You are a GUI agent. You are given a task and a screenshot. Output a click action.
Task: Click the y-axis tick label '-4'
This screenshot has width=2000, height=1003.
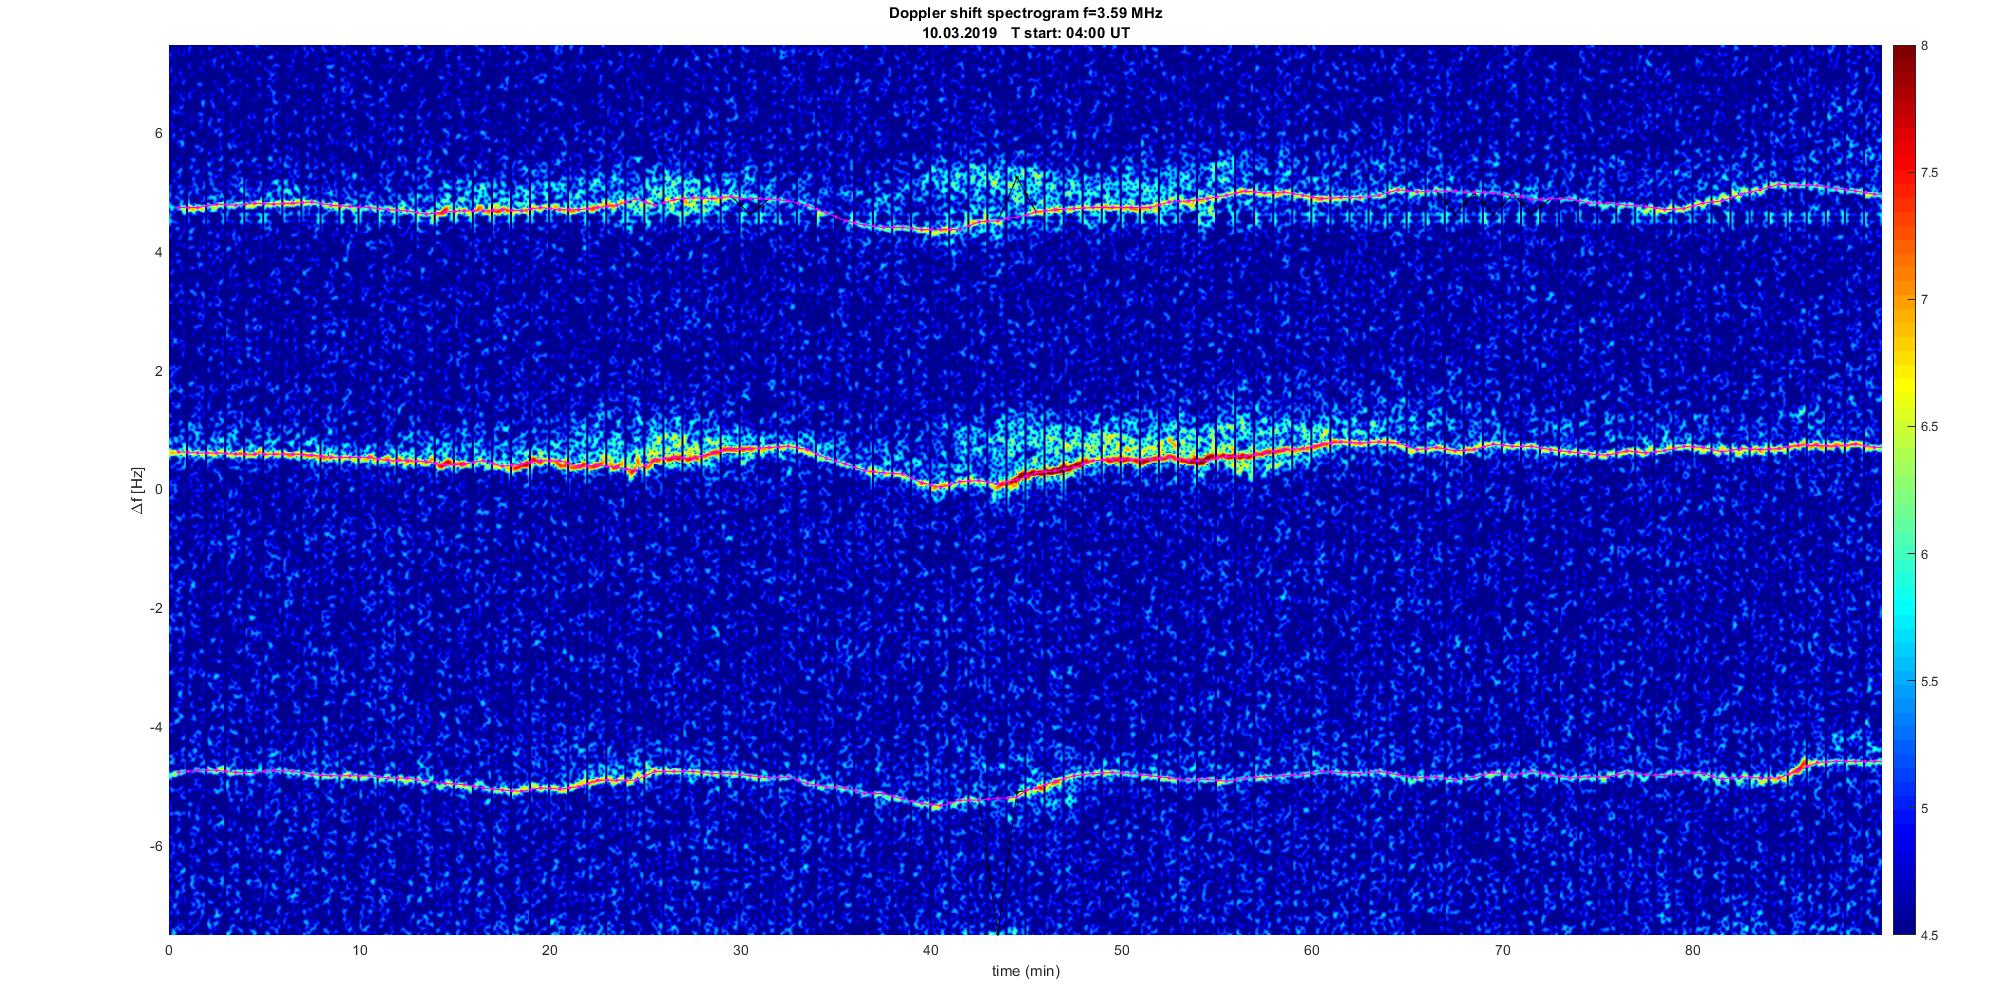click(155, 727)
